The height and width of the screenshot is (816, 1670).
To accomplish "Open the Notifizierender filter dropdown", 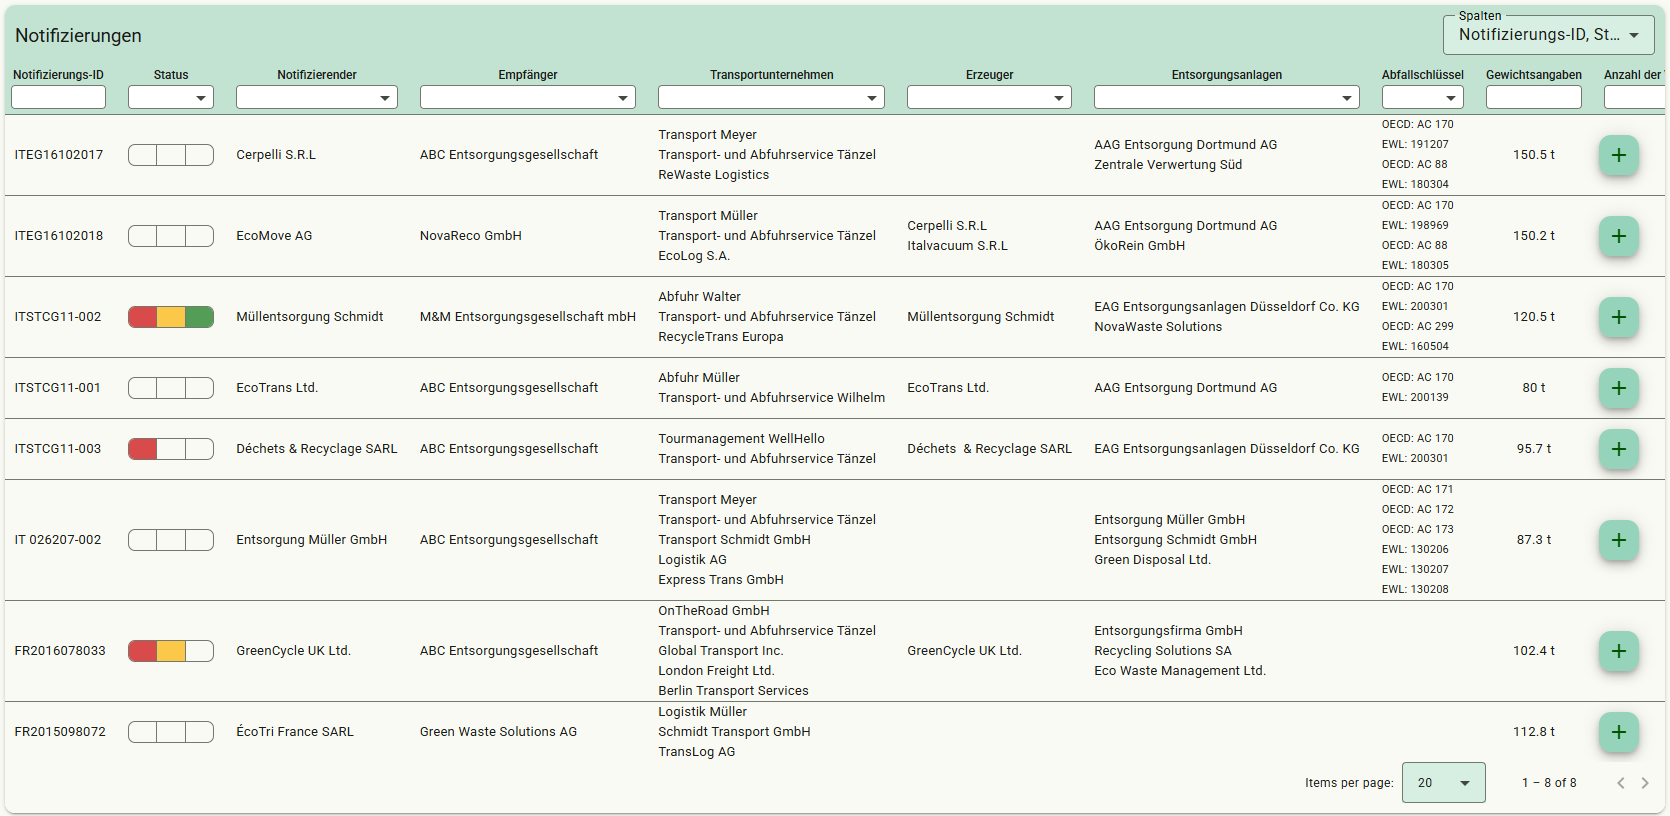I will coord(317,97).
